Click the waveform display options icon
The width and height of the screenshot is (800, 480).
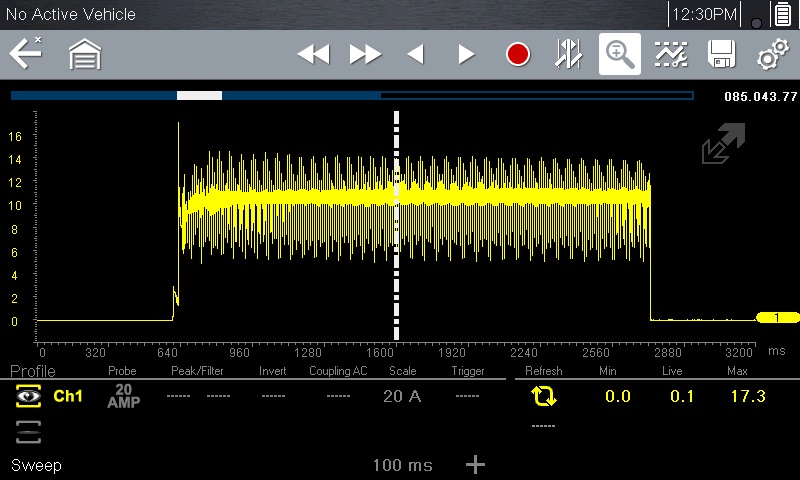(670, 54)
